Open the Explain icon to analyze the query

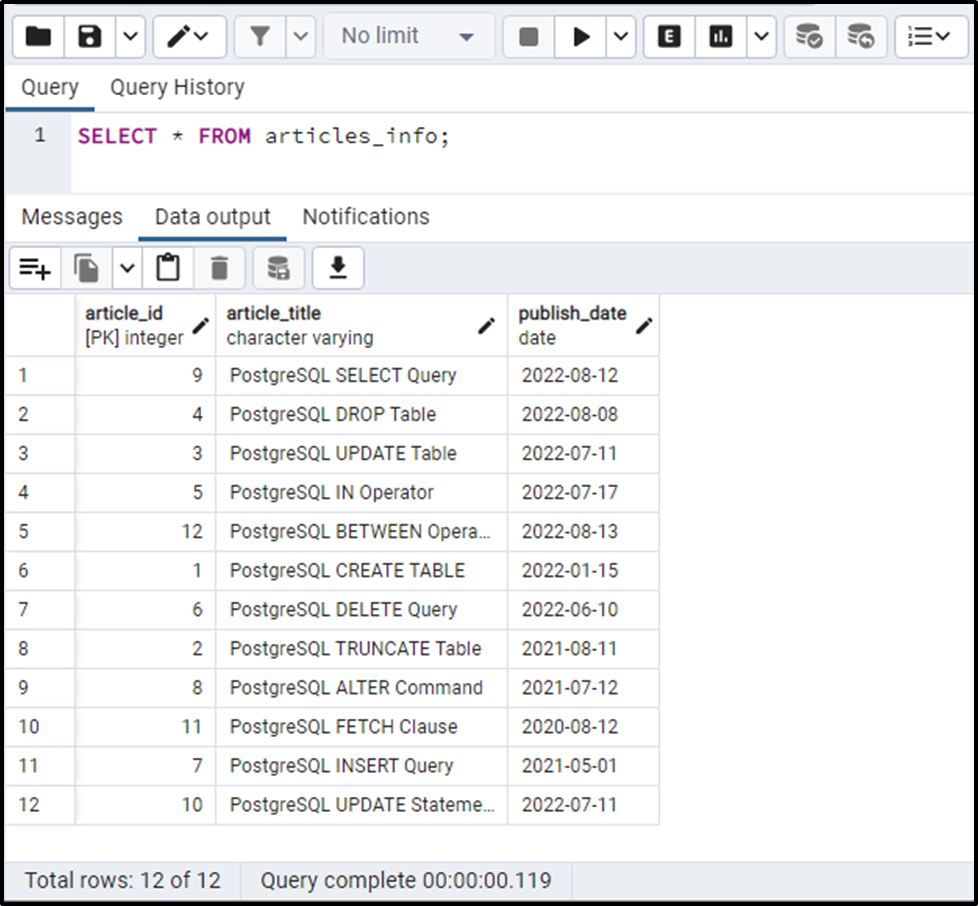point(668,36)
